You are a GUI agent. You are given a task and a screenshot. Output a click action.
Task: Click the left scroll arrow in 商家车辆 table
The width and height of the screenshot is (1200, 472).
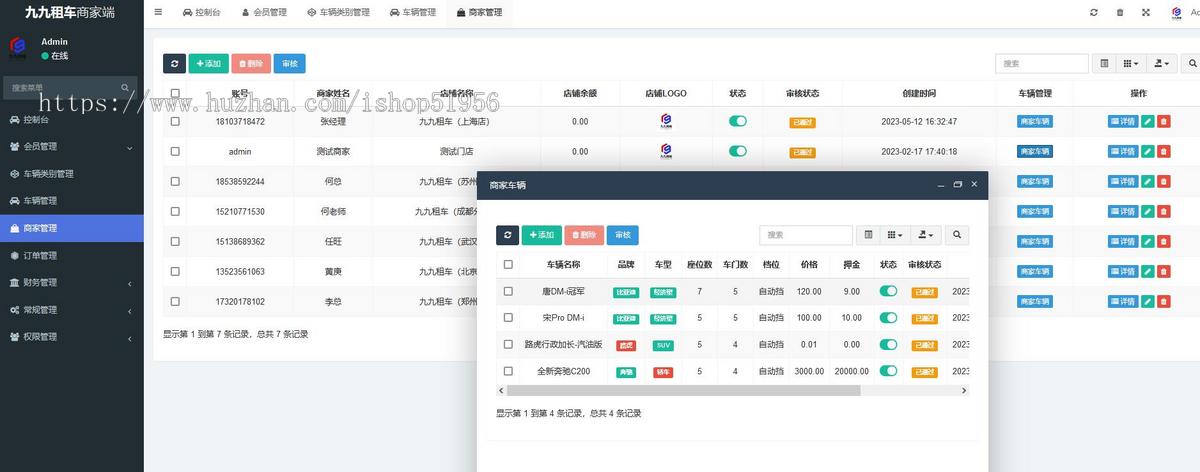tap(501, 391)
